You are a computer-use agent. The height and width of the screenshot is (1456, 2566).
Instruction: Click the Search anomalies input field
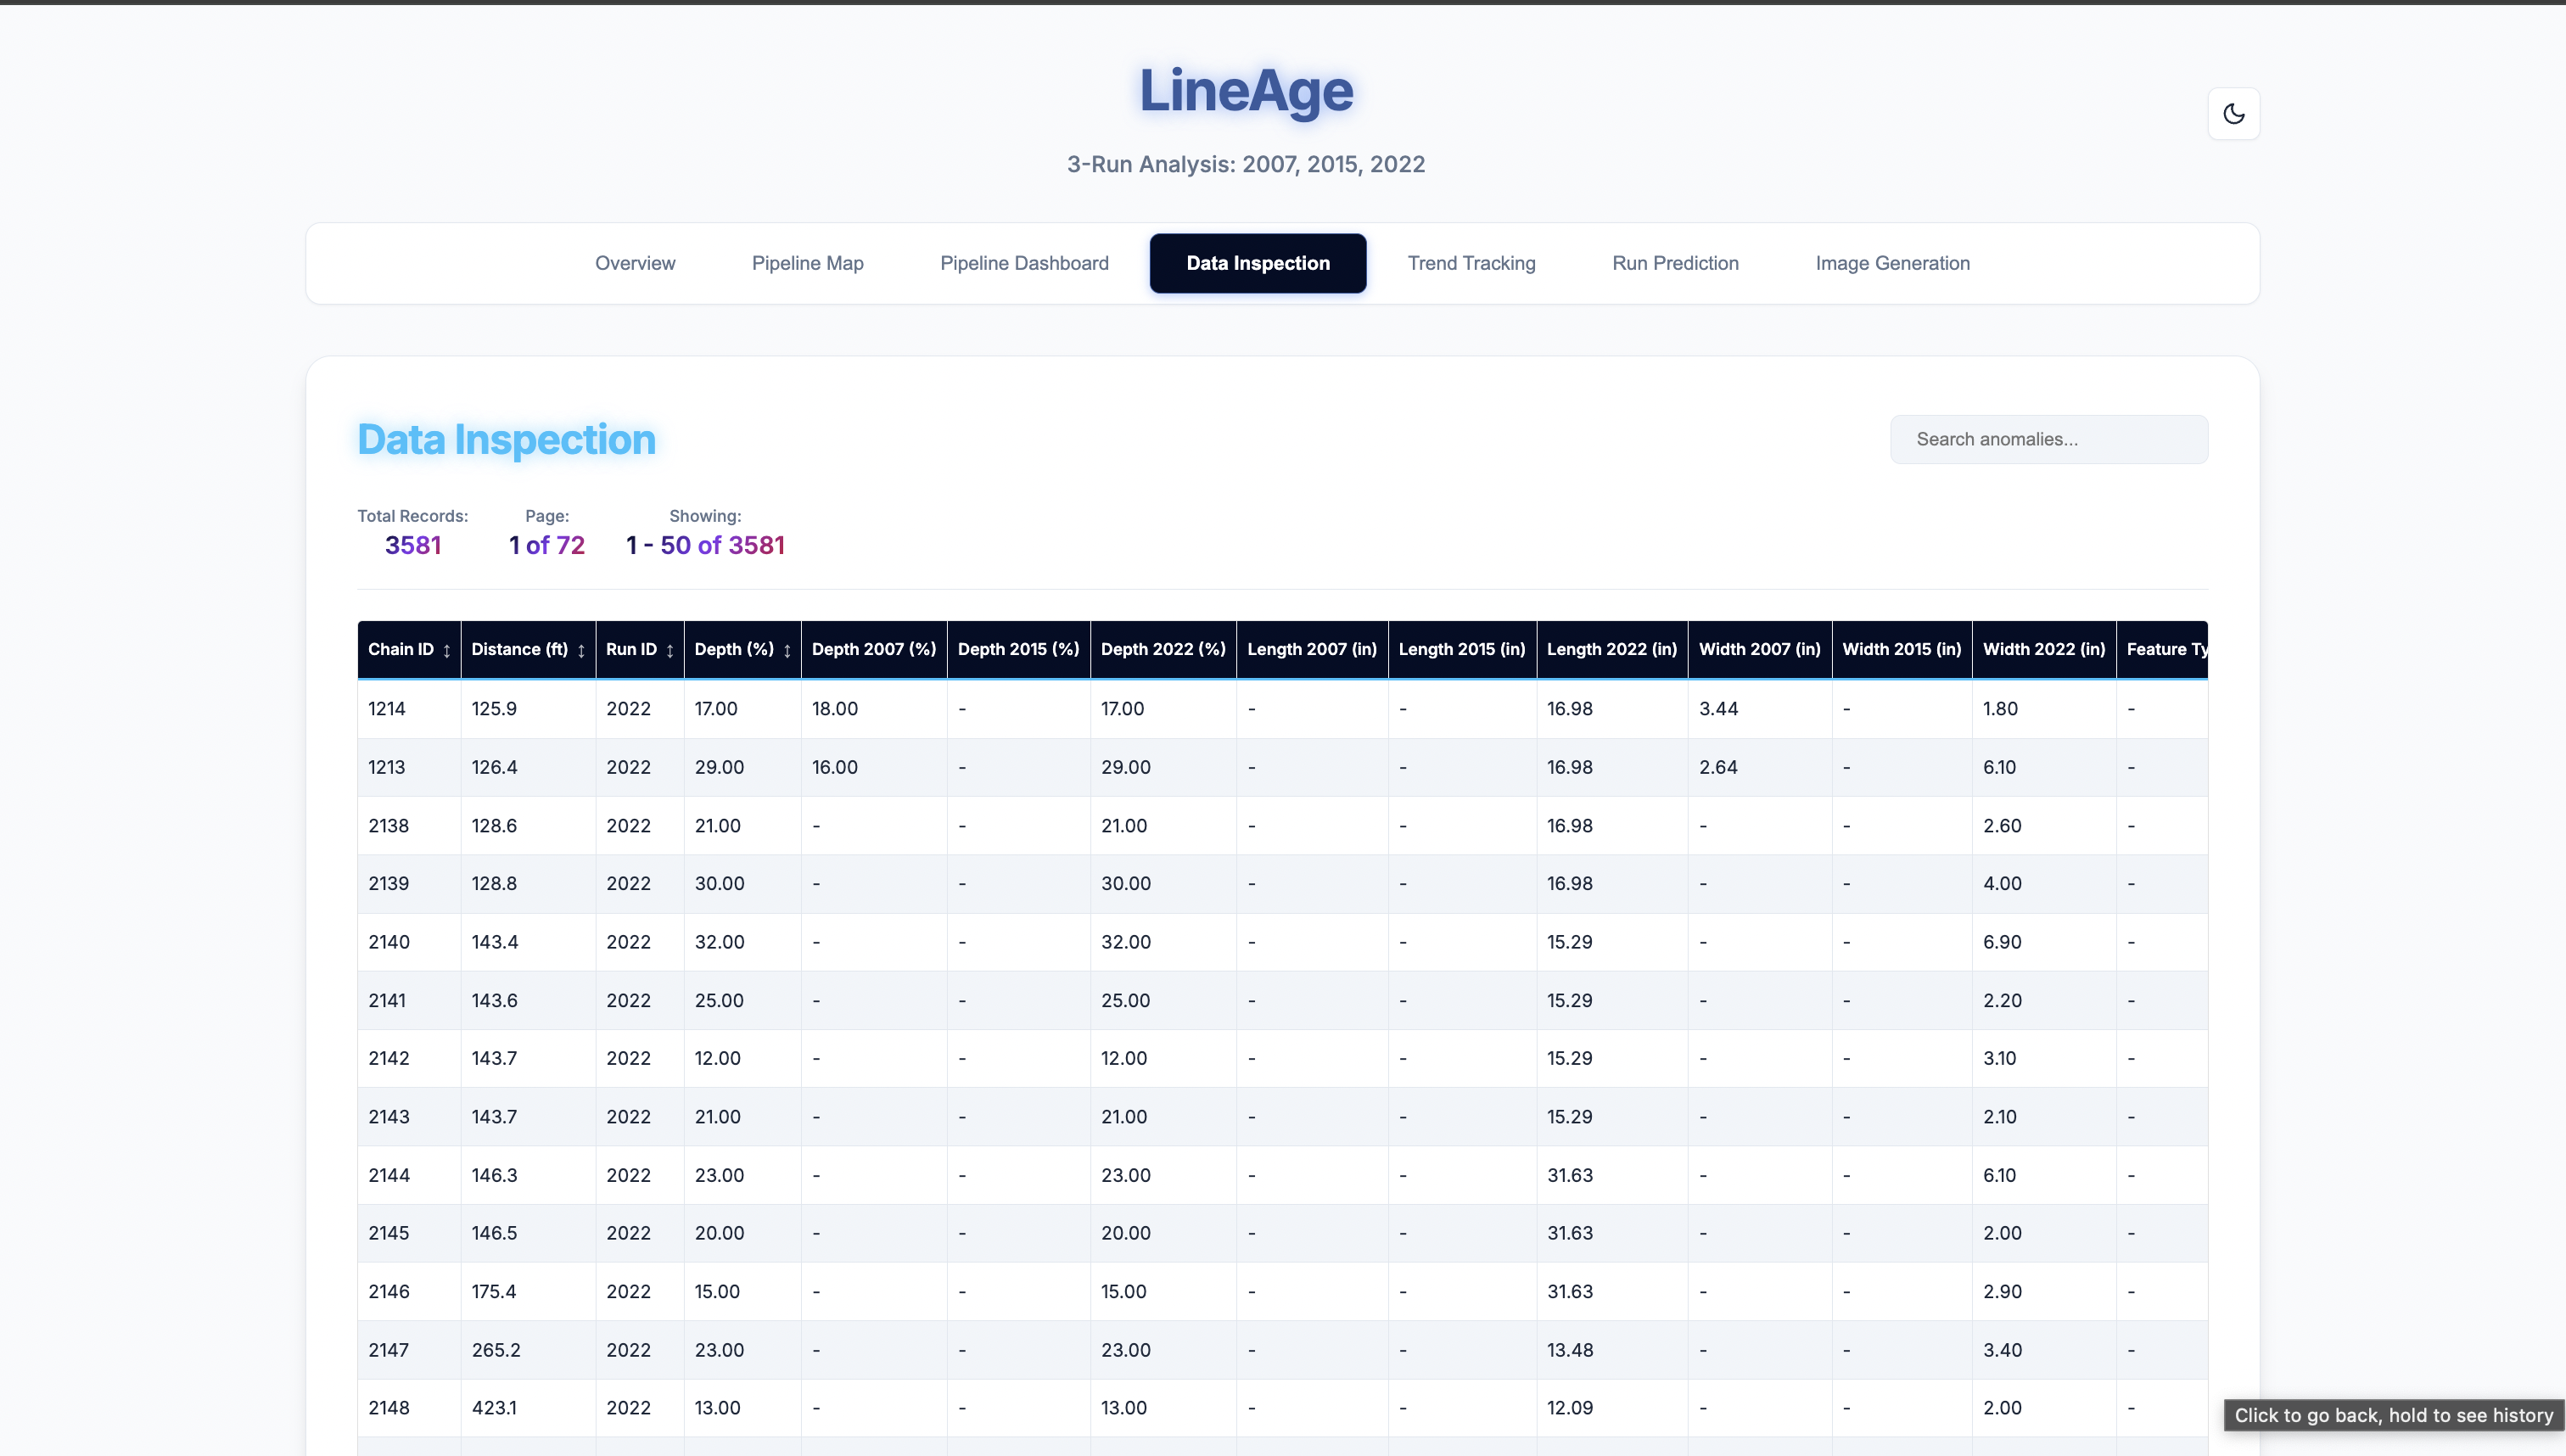(2048, 439)
